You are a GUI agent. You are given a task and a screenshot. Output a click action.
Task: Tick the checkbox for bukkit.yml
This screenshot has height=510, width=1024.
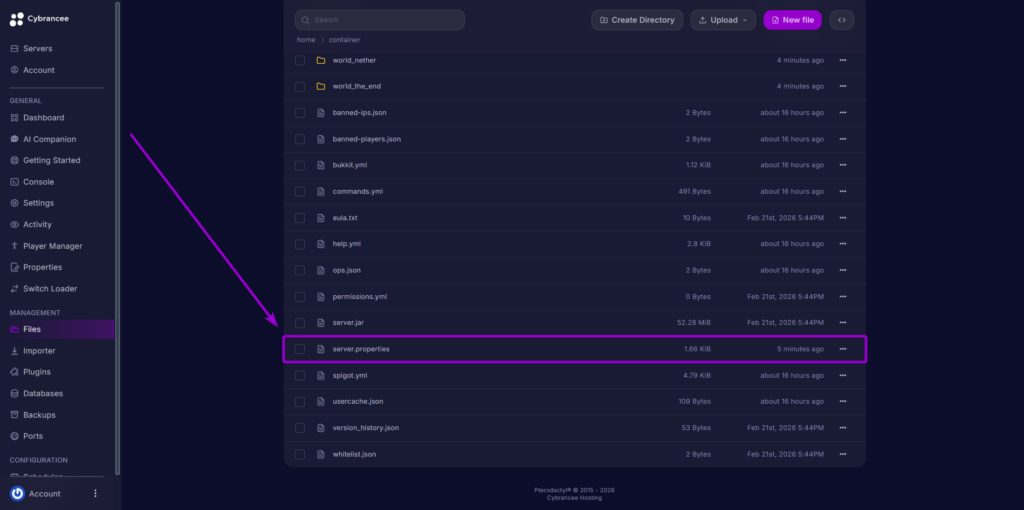[x=300, y=165]
